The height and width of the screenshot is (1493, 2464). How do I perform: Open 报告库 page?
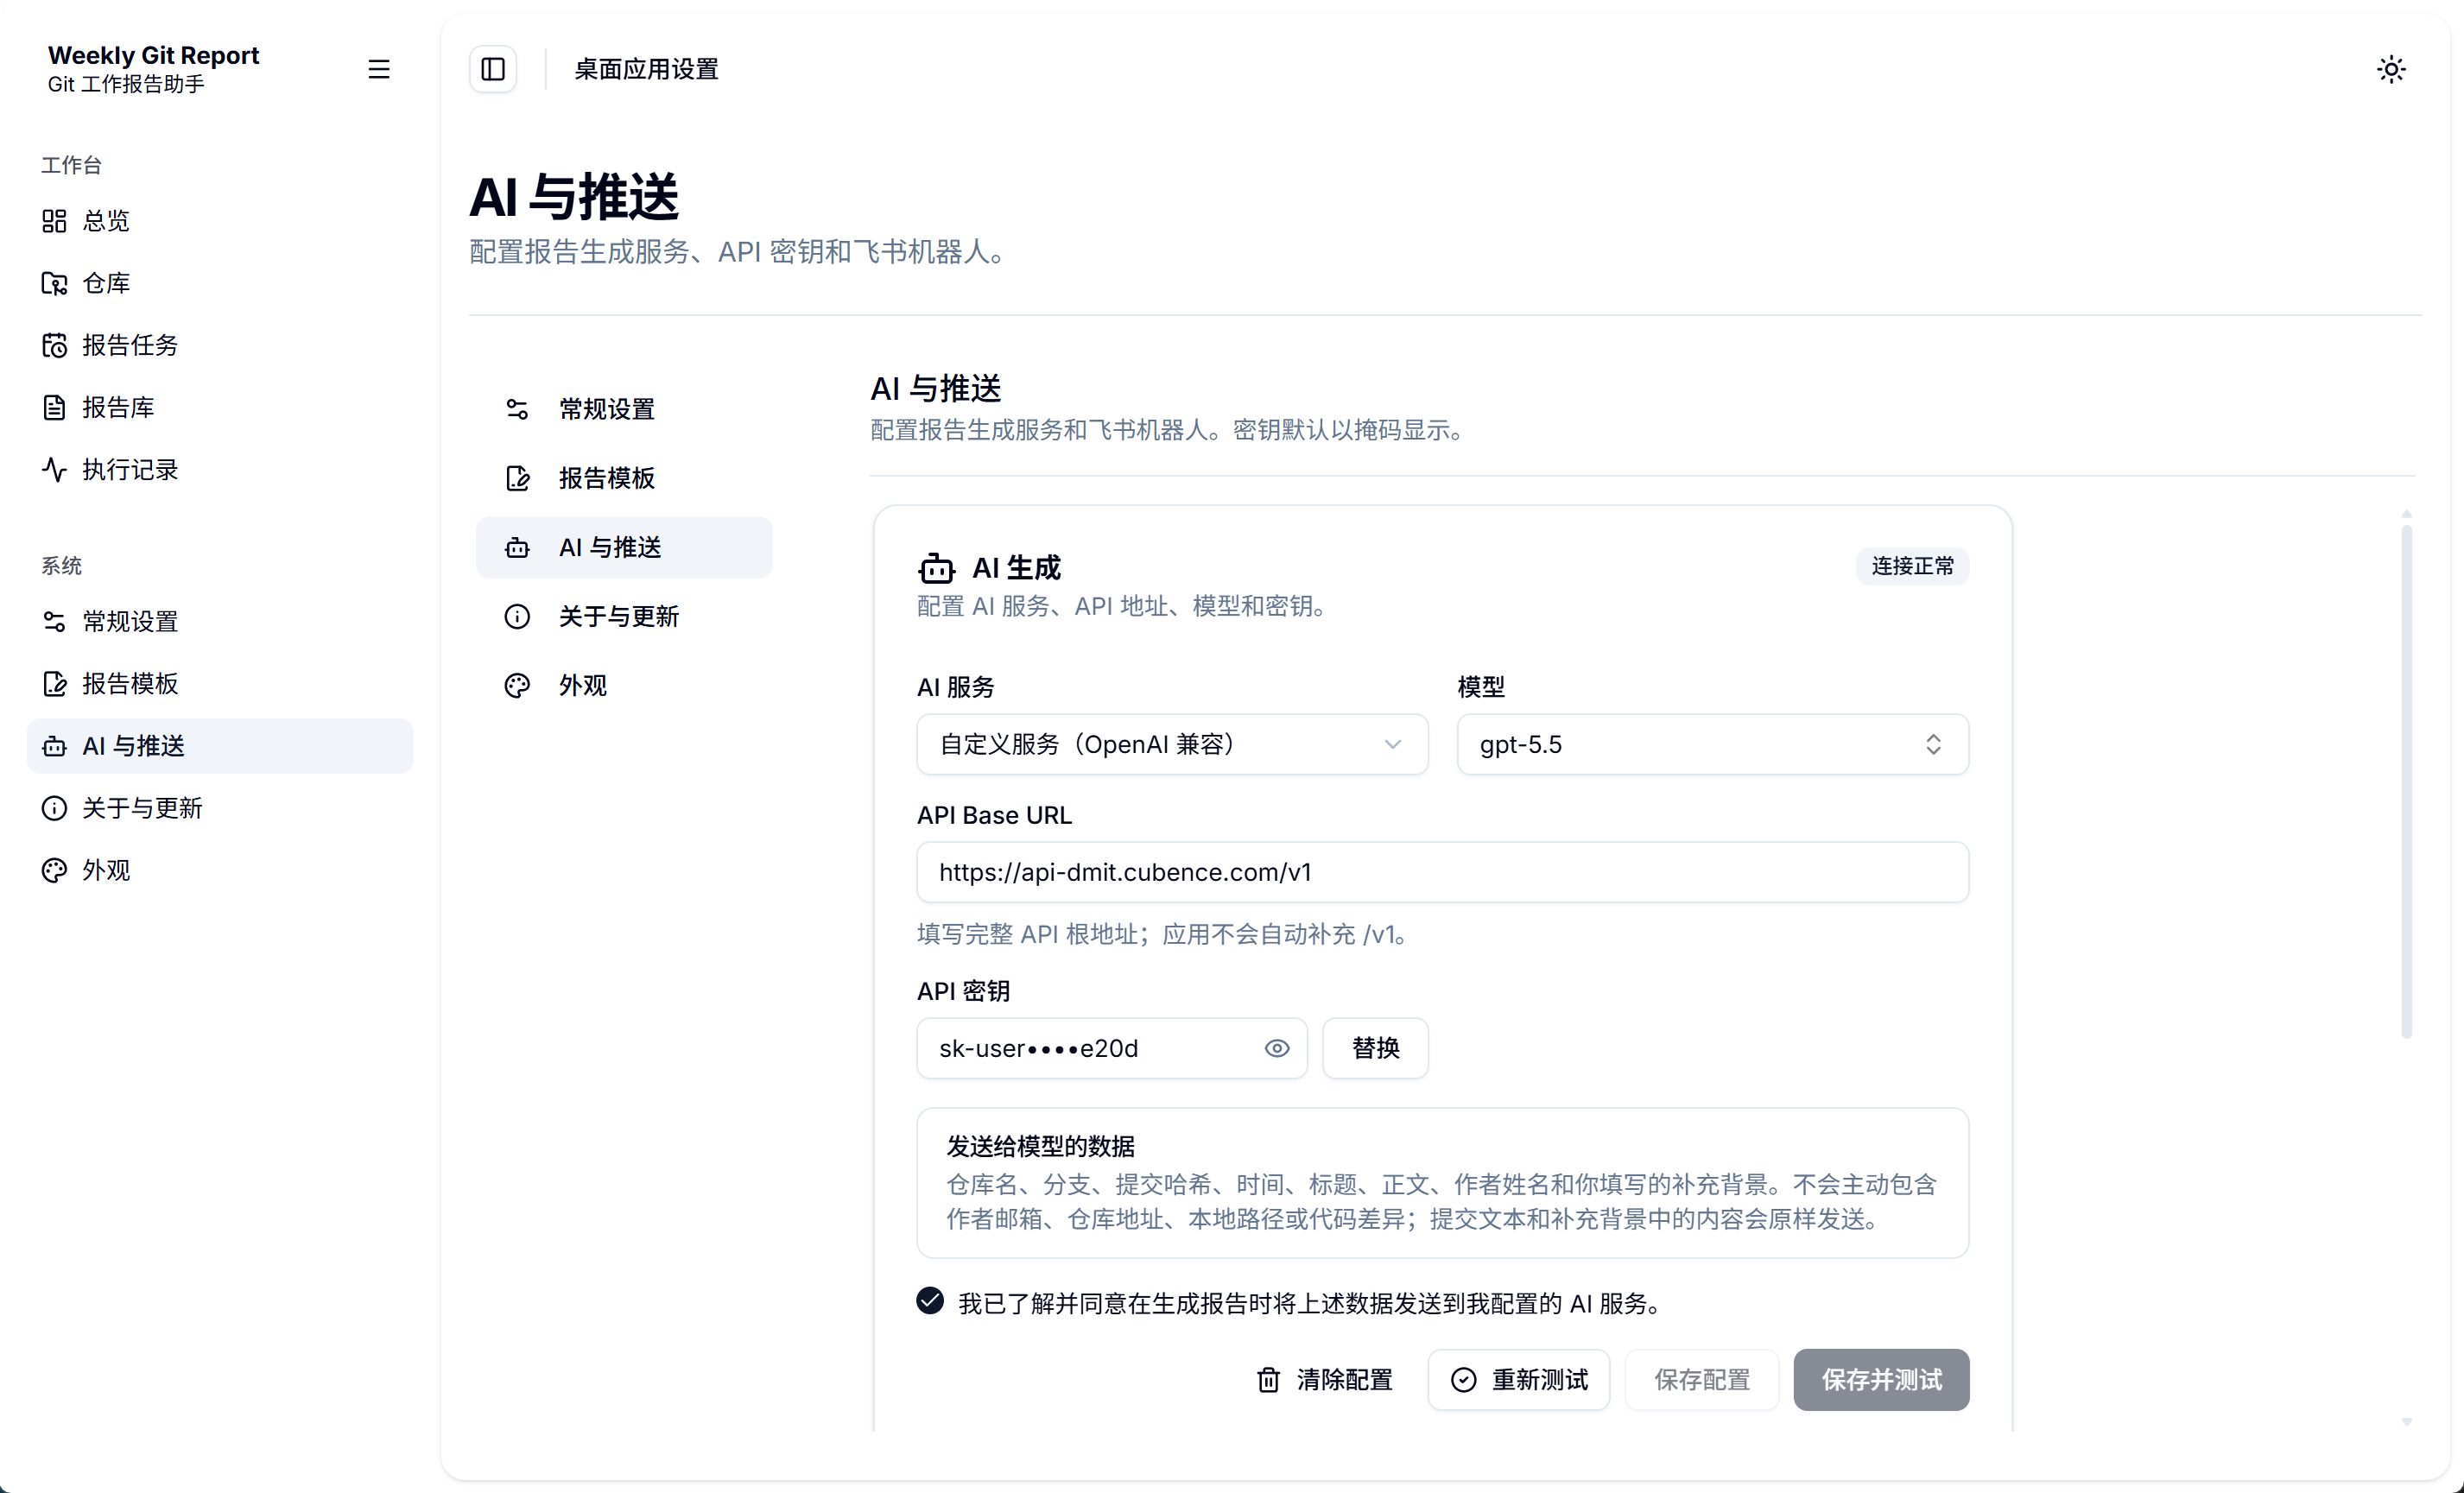[220, 407]
